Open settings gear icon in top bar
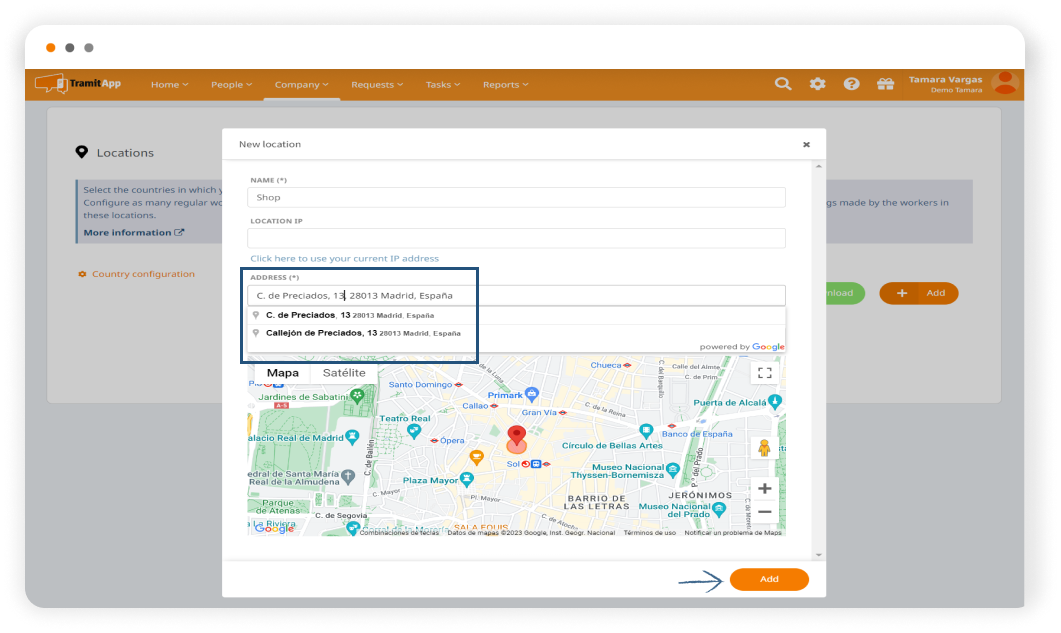 (x=817, y=84)
